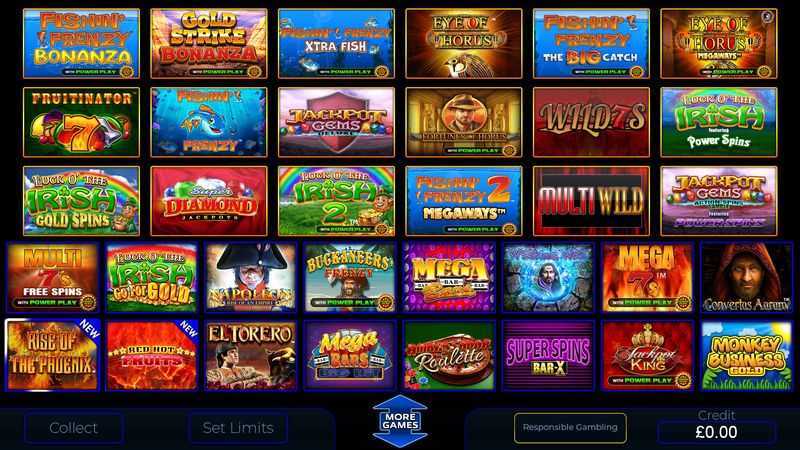Open Red Hot Fruits new game
This screenshot has height=450, width=800.
(152, 356)
